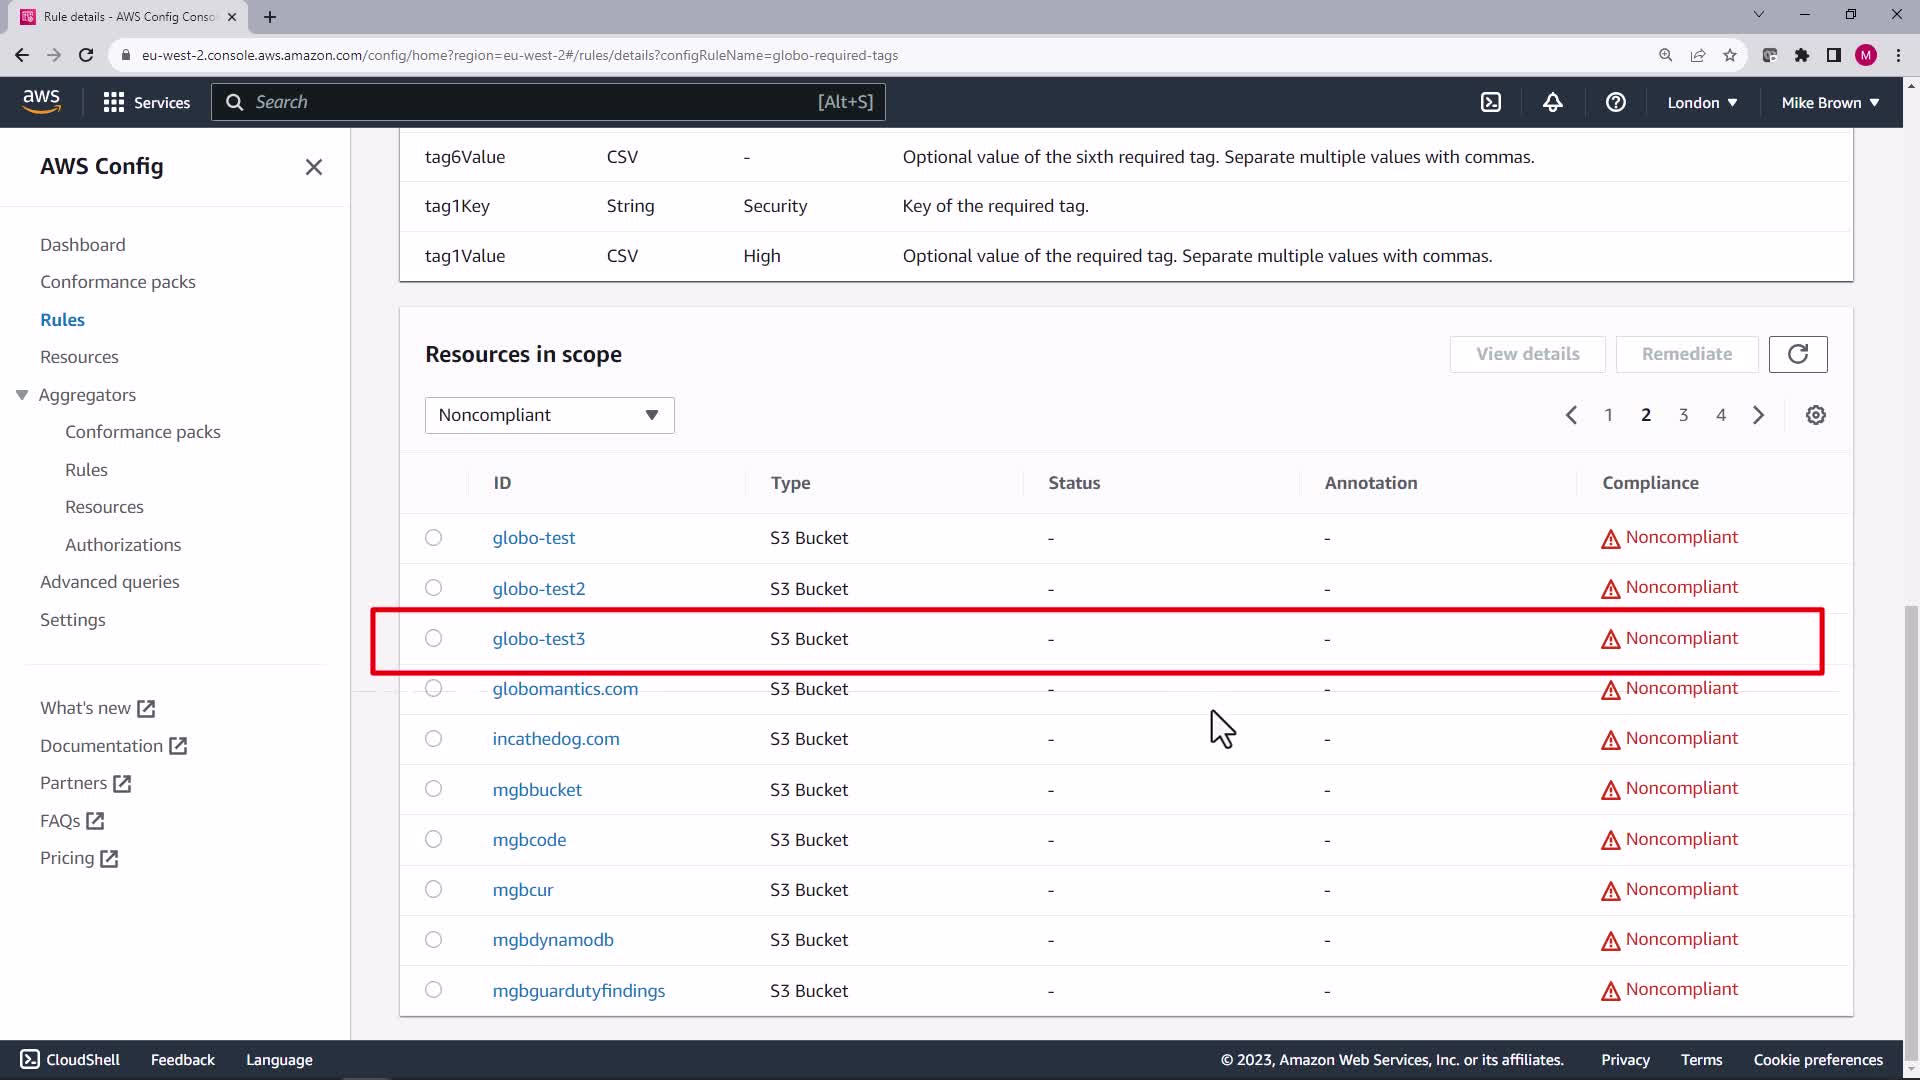Image resolution: width=1920 pixels, height=1080 pixels.
Task: Open the Noncompliant filter dropdown
Action: pos(549,415)
